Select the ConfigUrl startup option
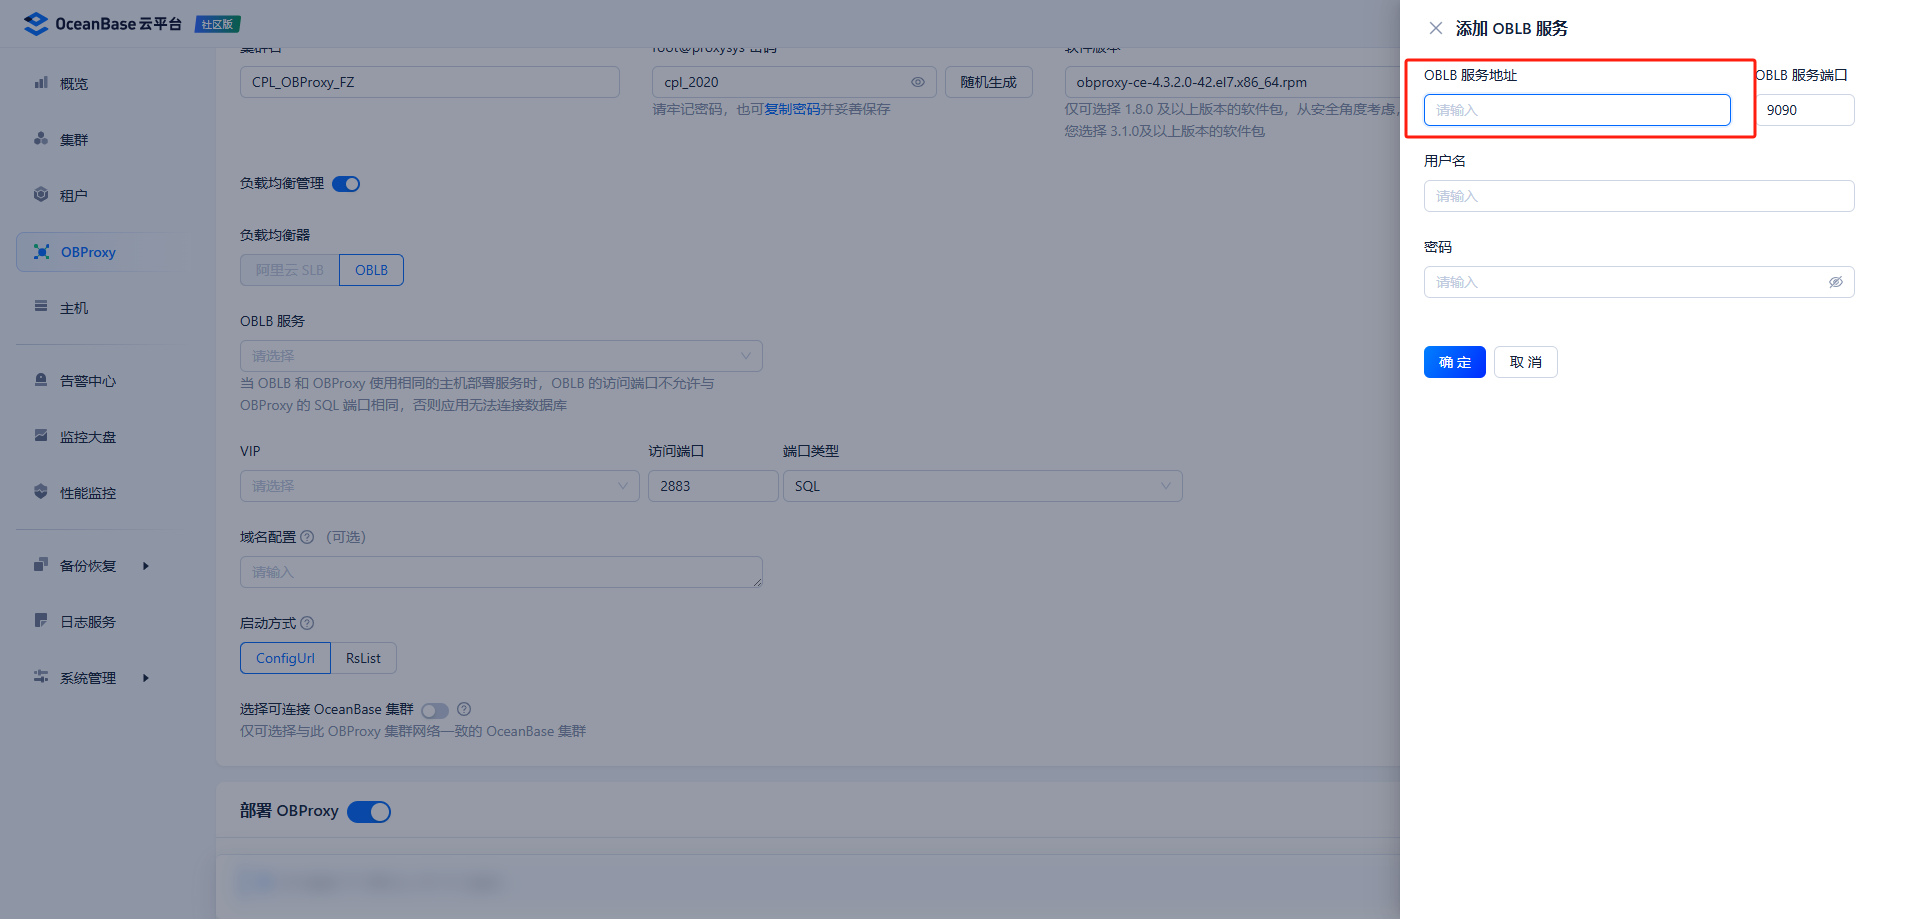1920x919 pixels. coord(285,658)
